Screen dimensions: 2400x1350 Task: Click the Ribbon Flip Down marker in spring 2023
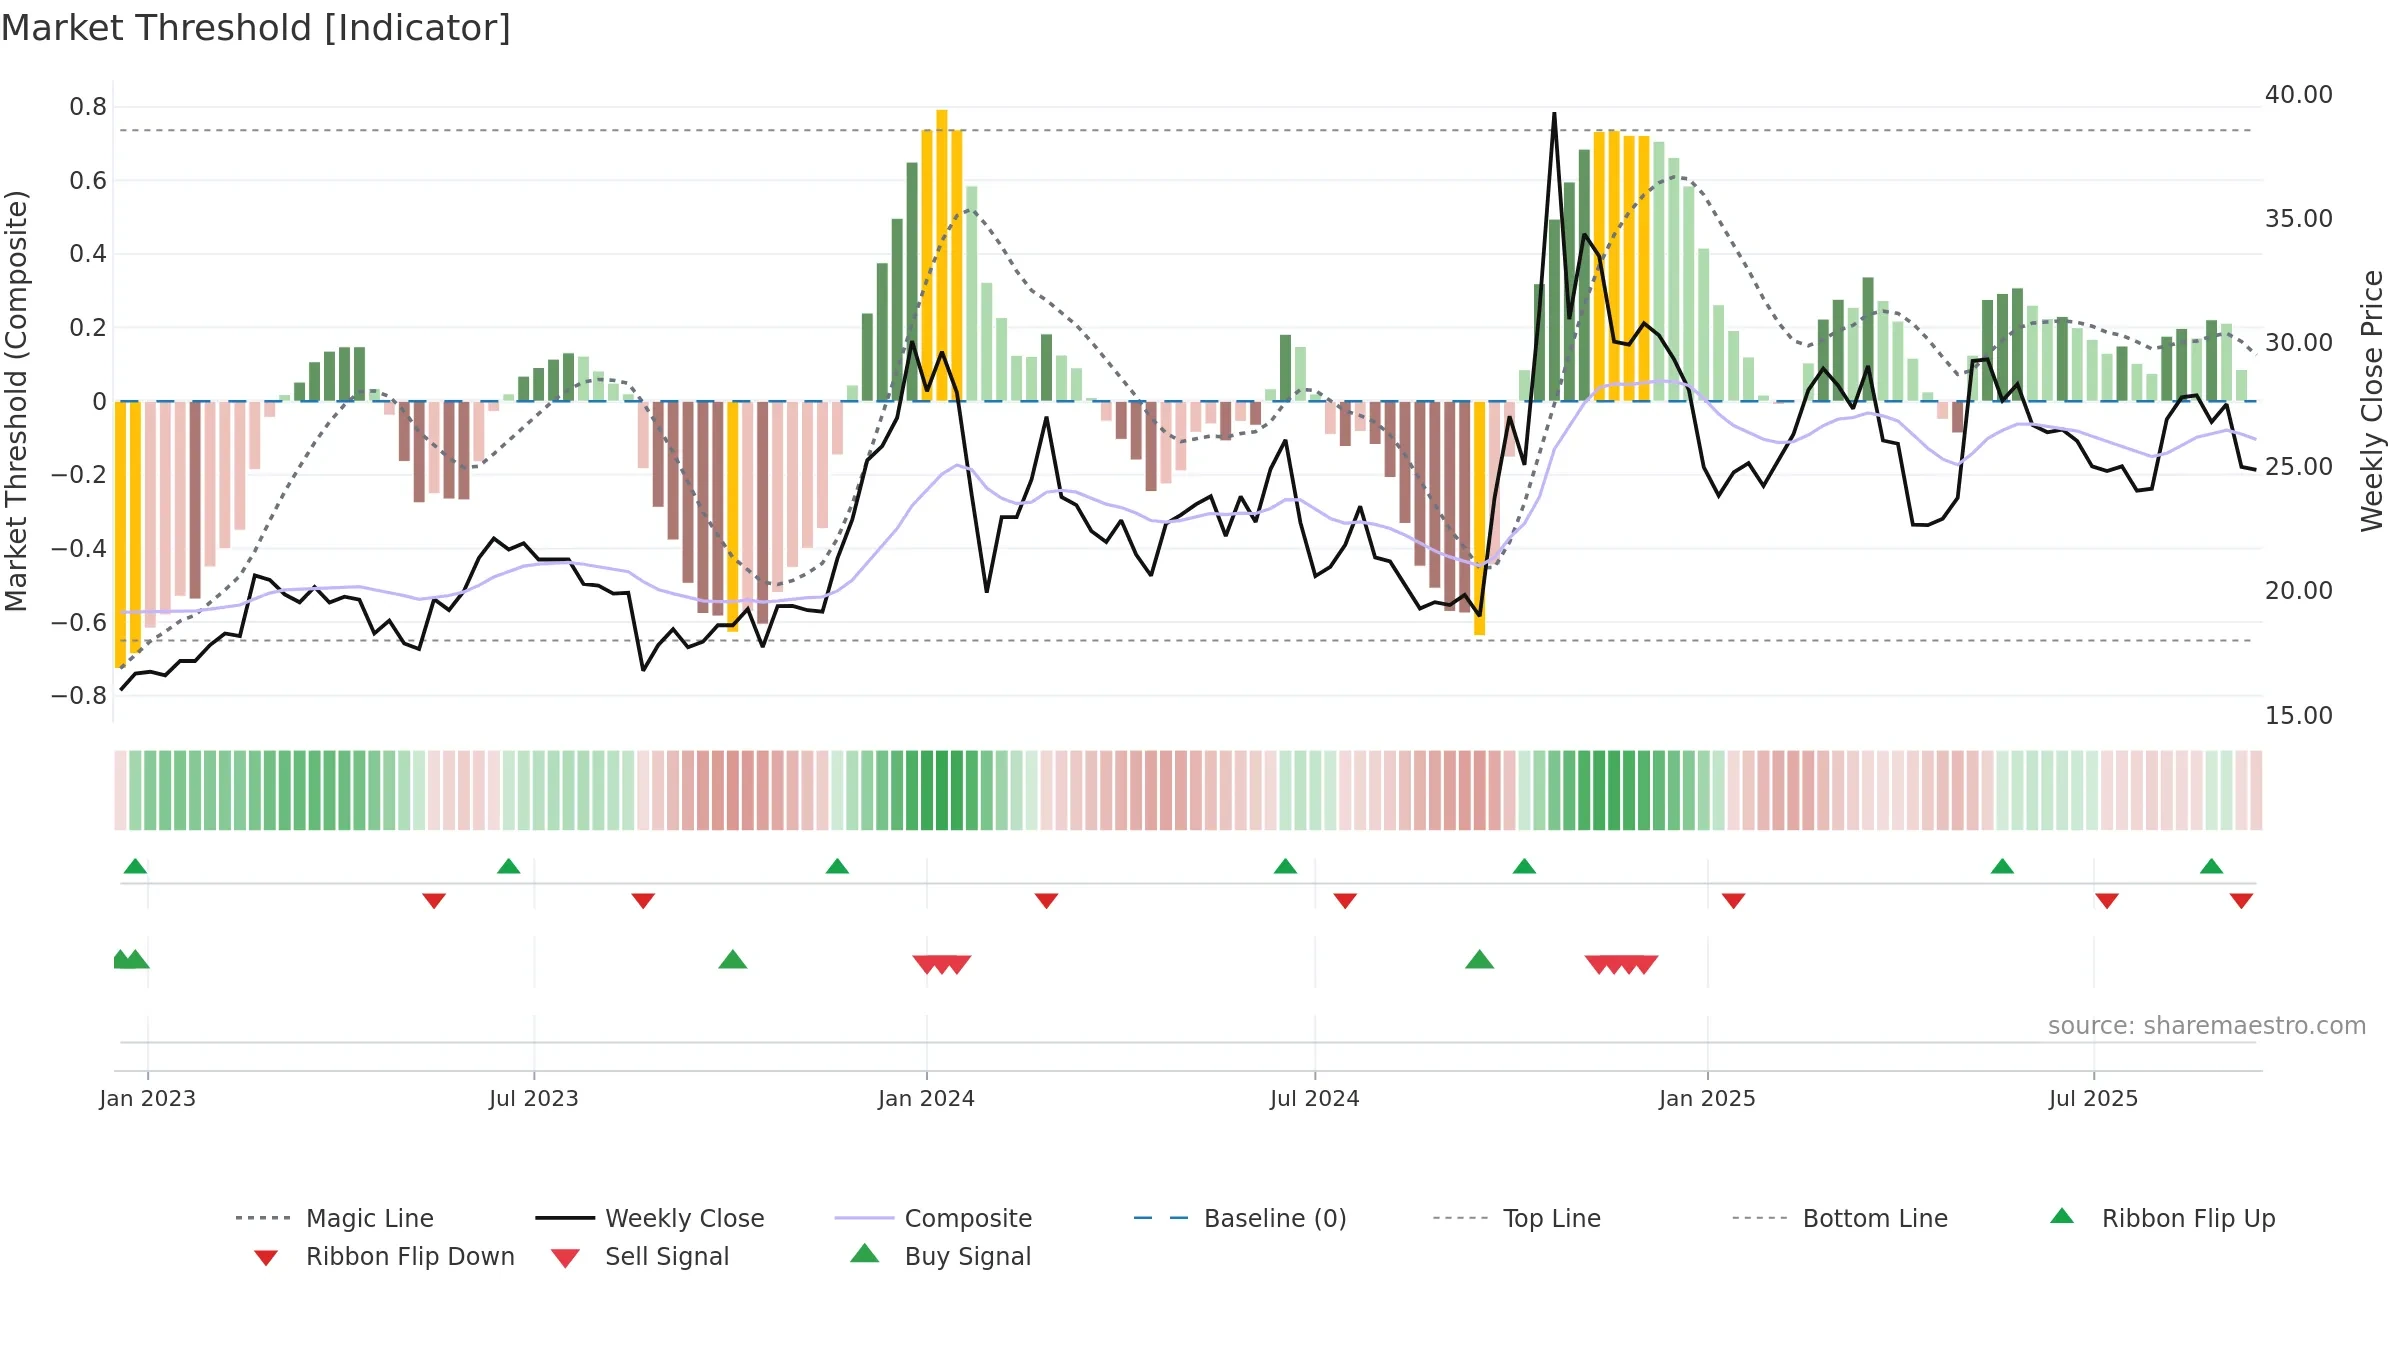pos(434,901)
